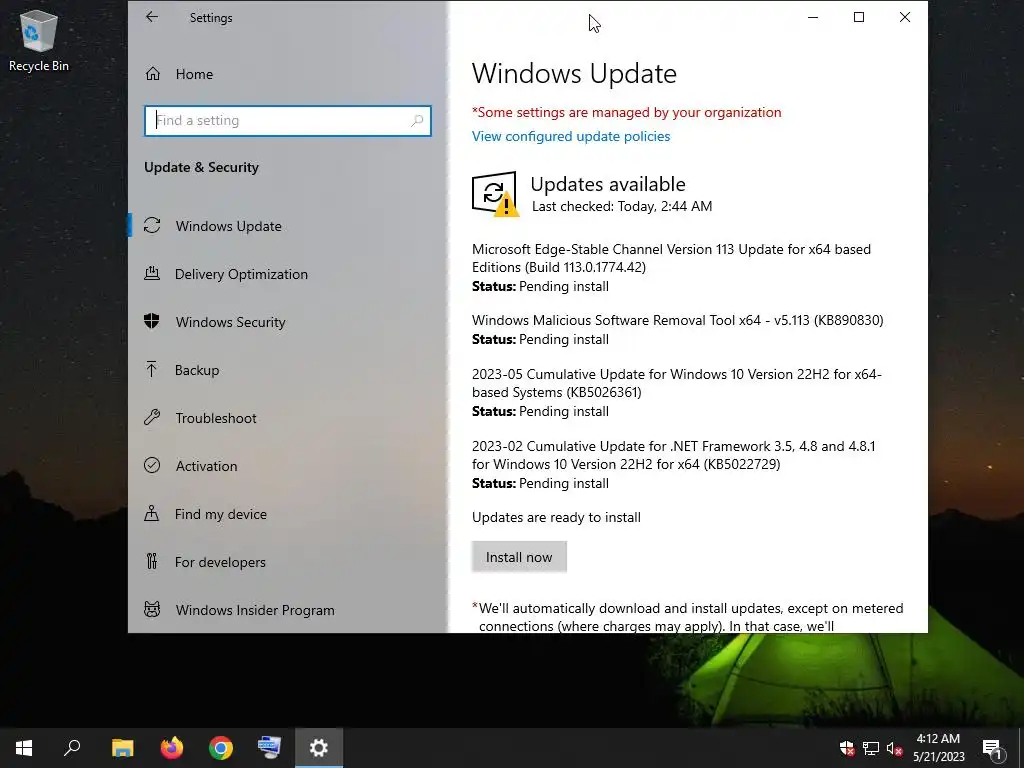This screenshot has width=1024, height=768.
Task: Click the Updates are ready to install text
Action: tap(556, 517)
